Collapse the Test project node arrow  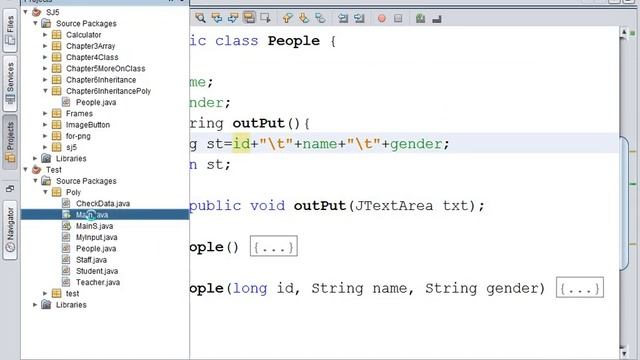tap(26, 169)
